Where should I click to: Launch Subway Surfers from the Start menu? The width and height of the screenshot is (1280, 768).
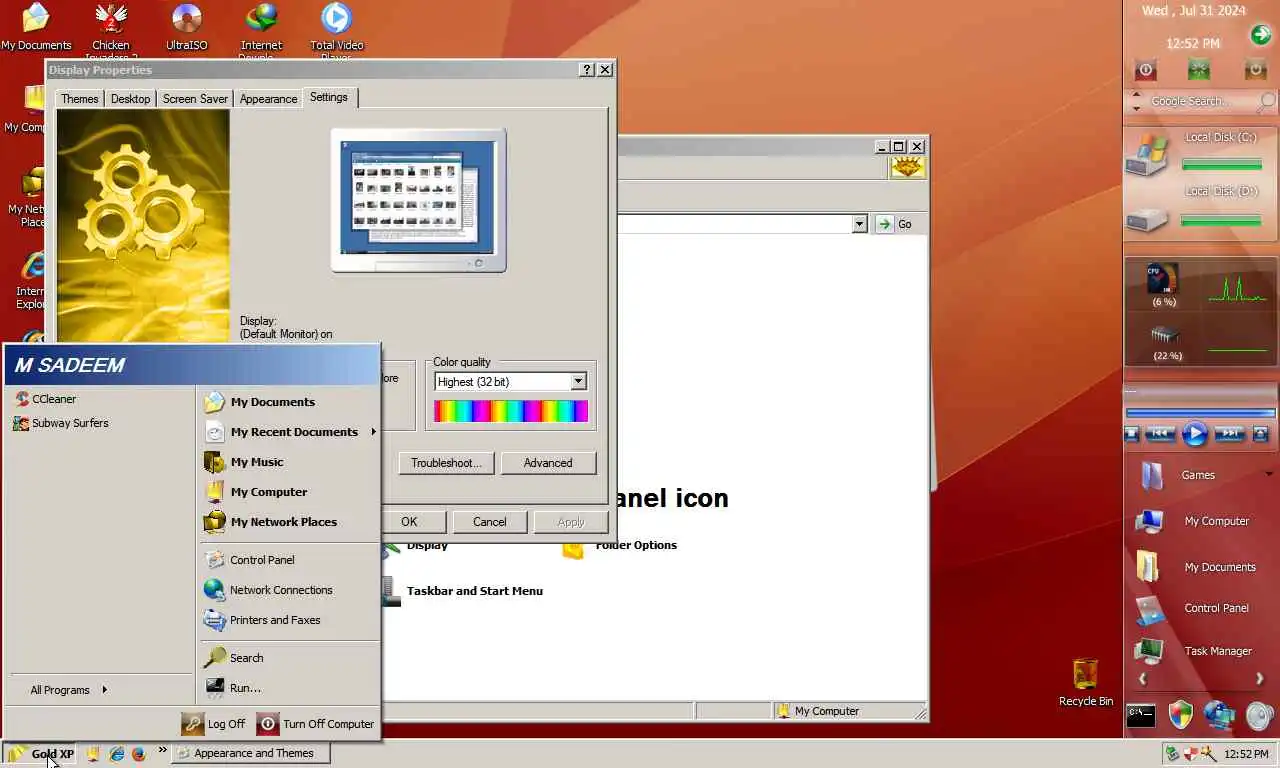(61, 423)
